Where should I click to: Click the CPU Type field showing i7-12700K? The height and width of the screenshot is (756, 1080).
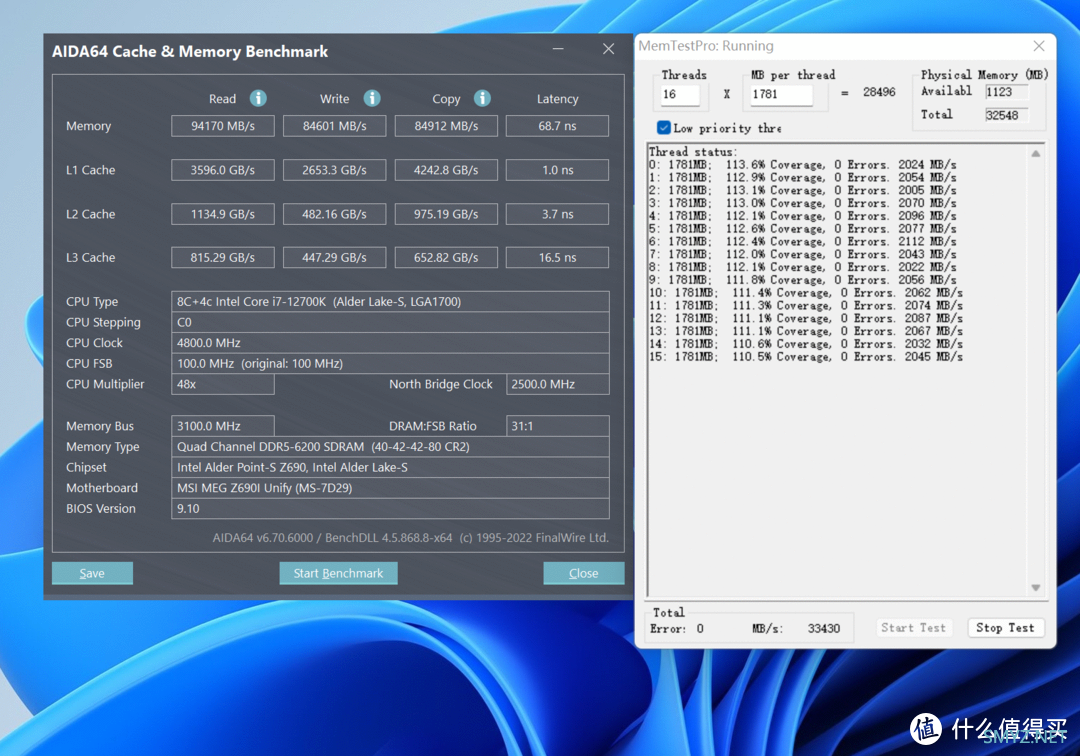390,302
